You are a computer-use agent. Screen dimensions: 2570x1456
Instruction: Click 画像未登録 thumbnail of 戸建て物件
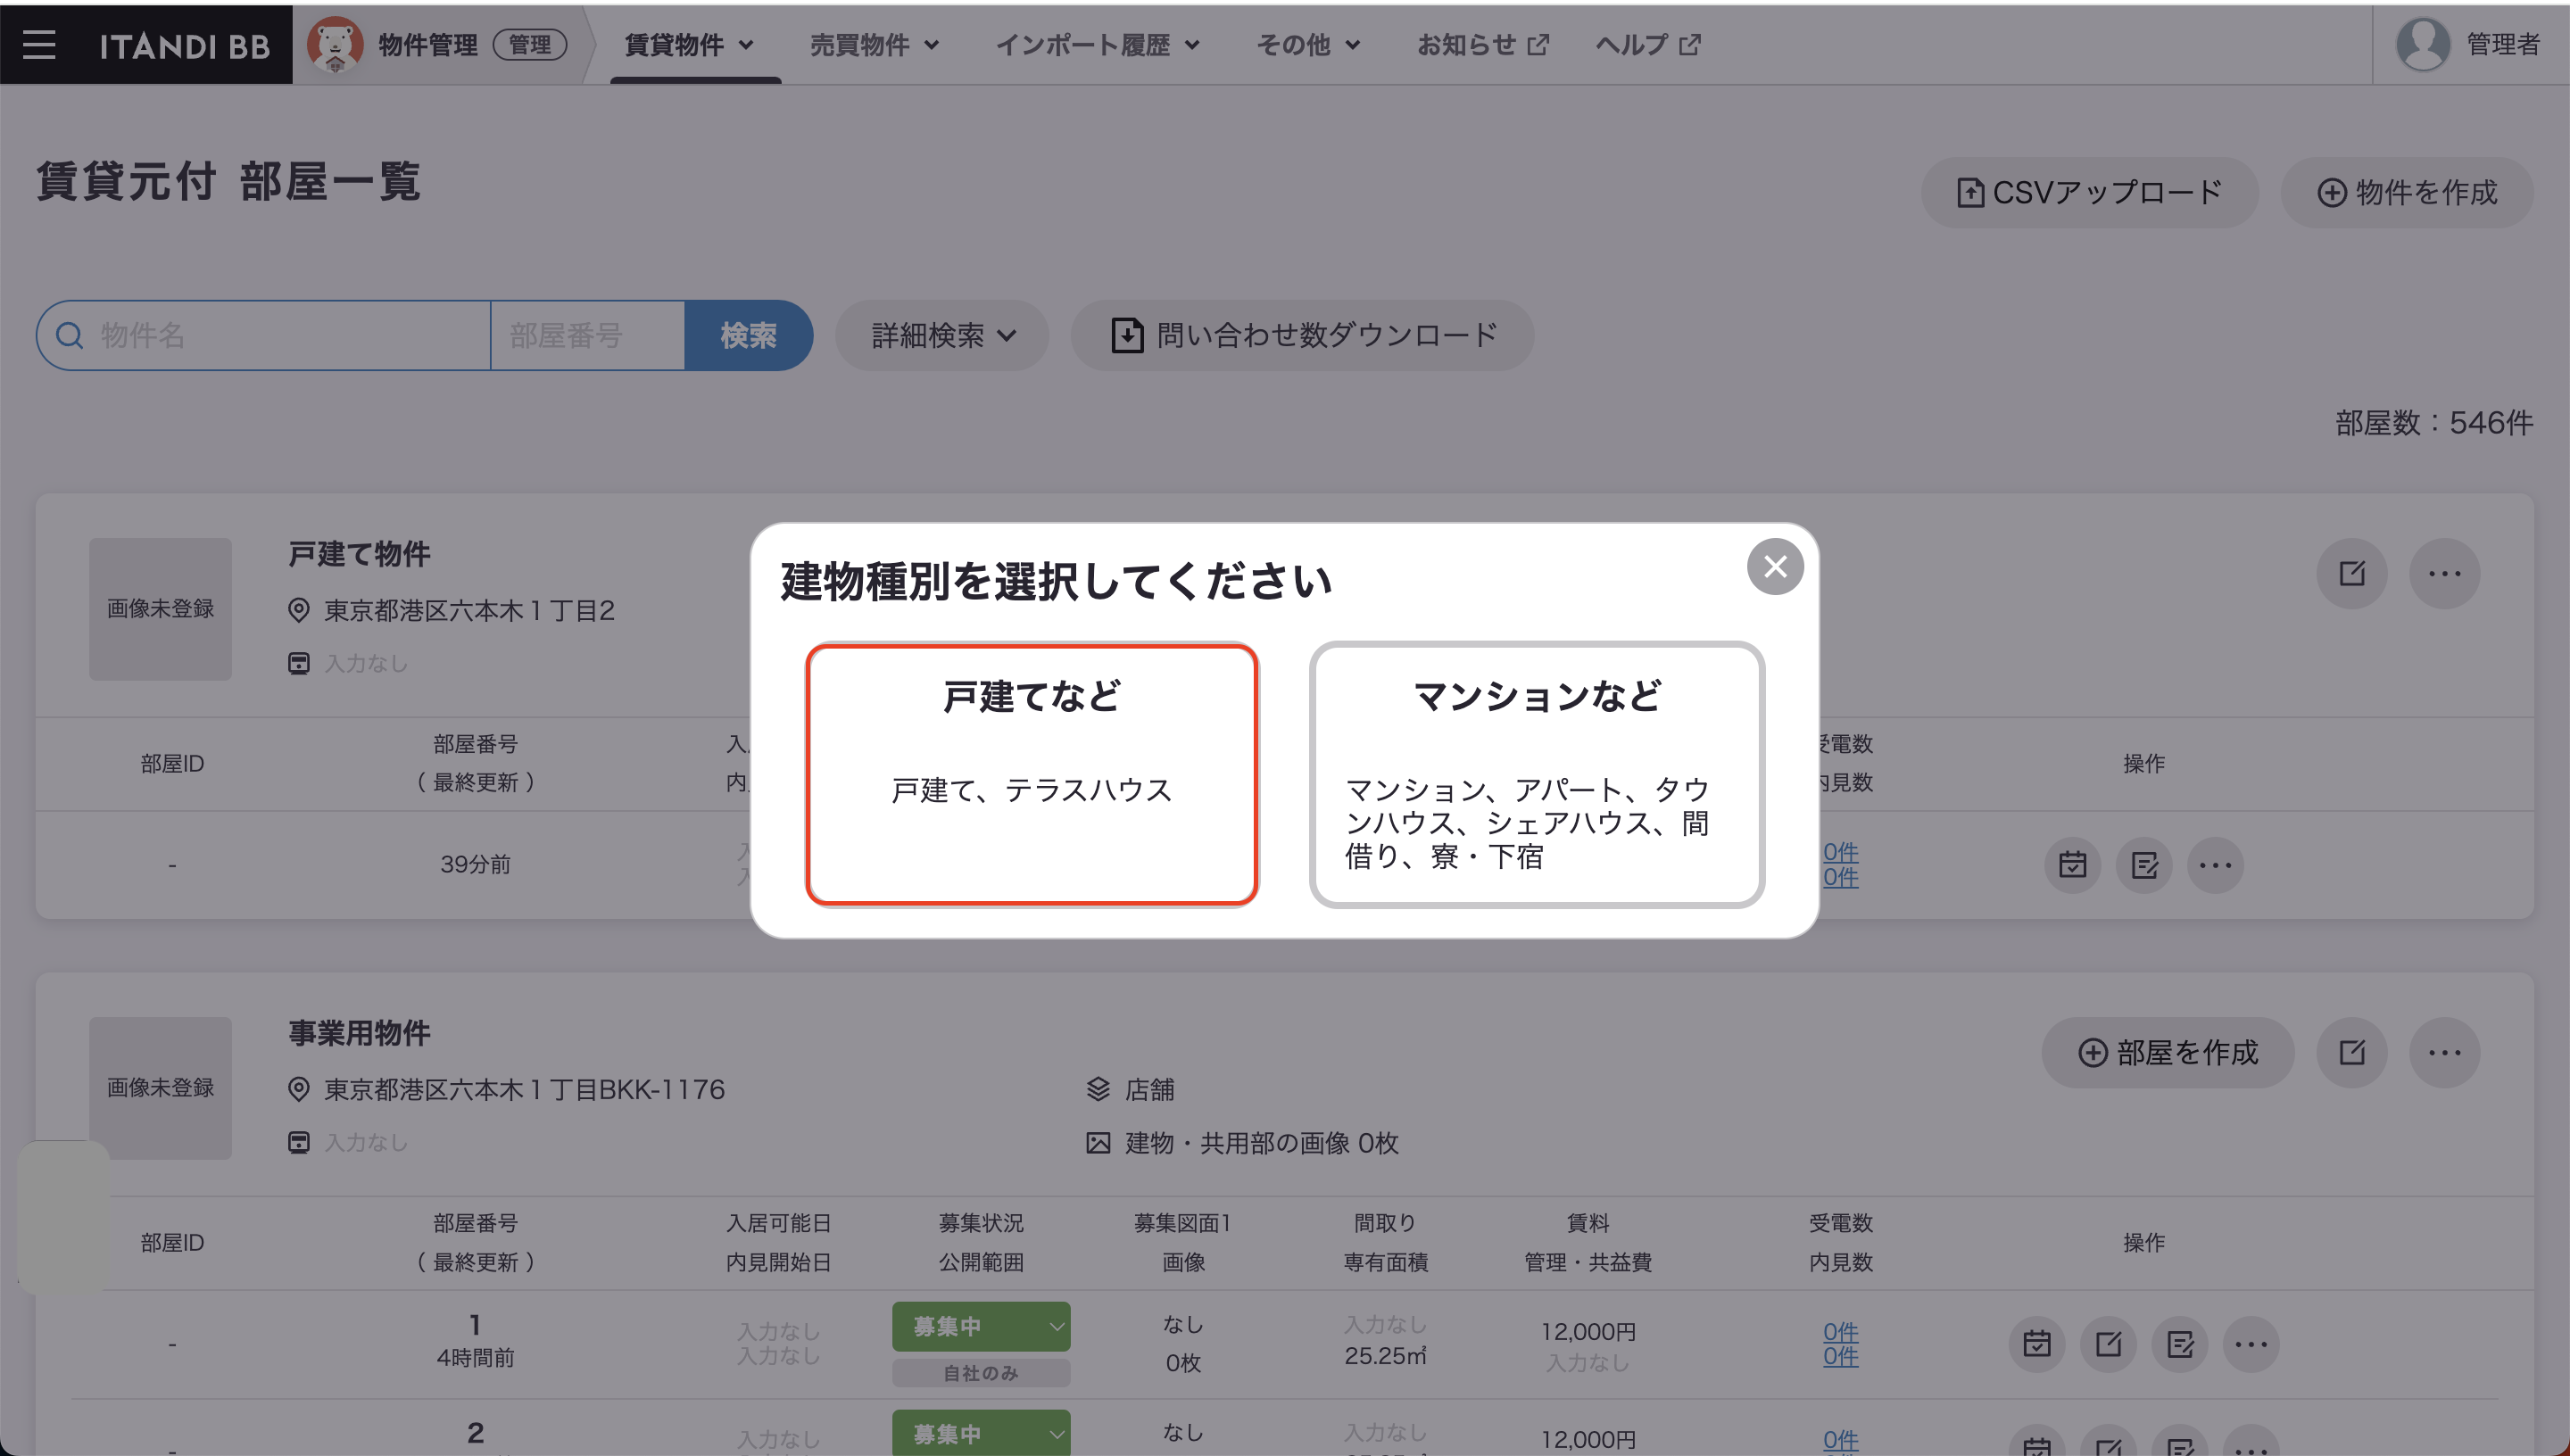click(160, 609)
